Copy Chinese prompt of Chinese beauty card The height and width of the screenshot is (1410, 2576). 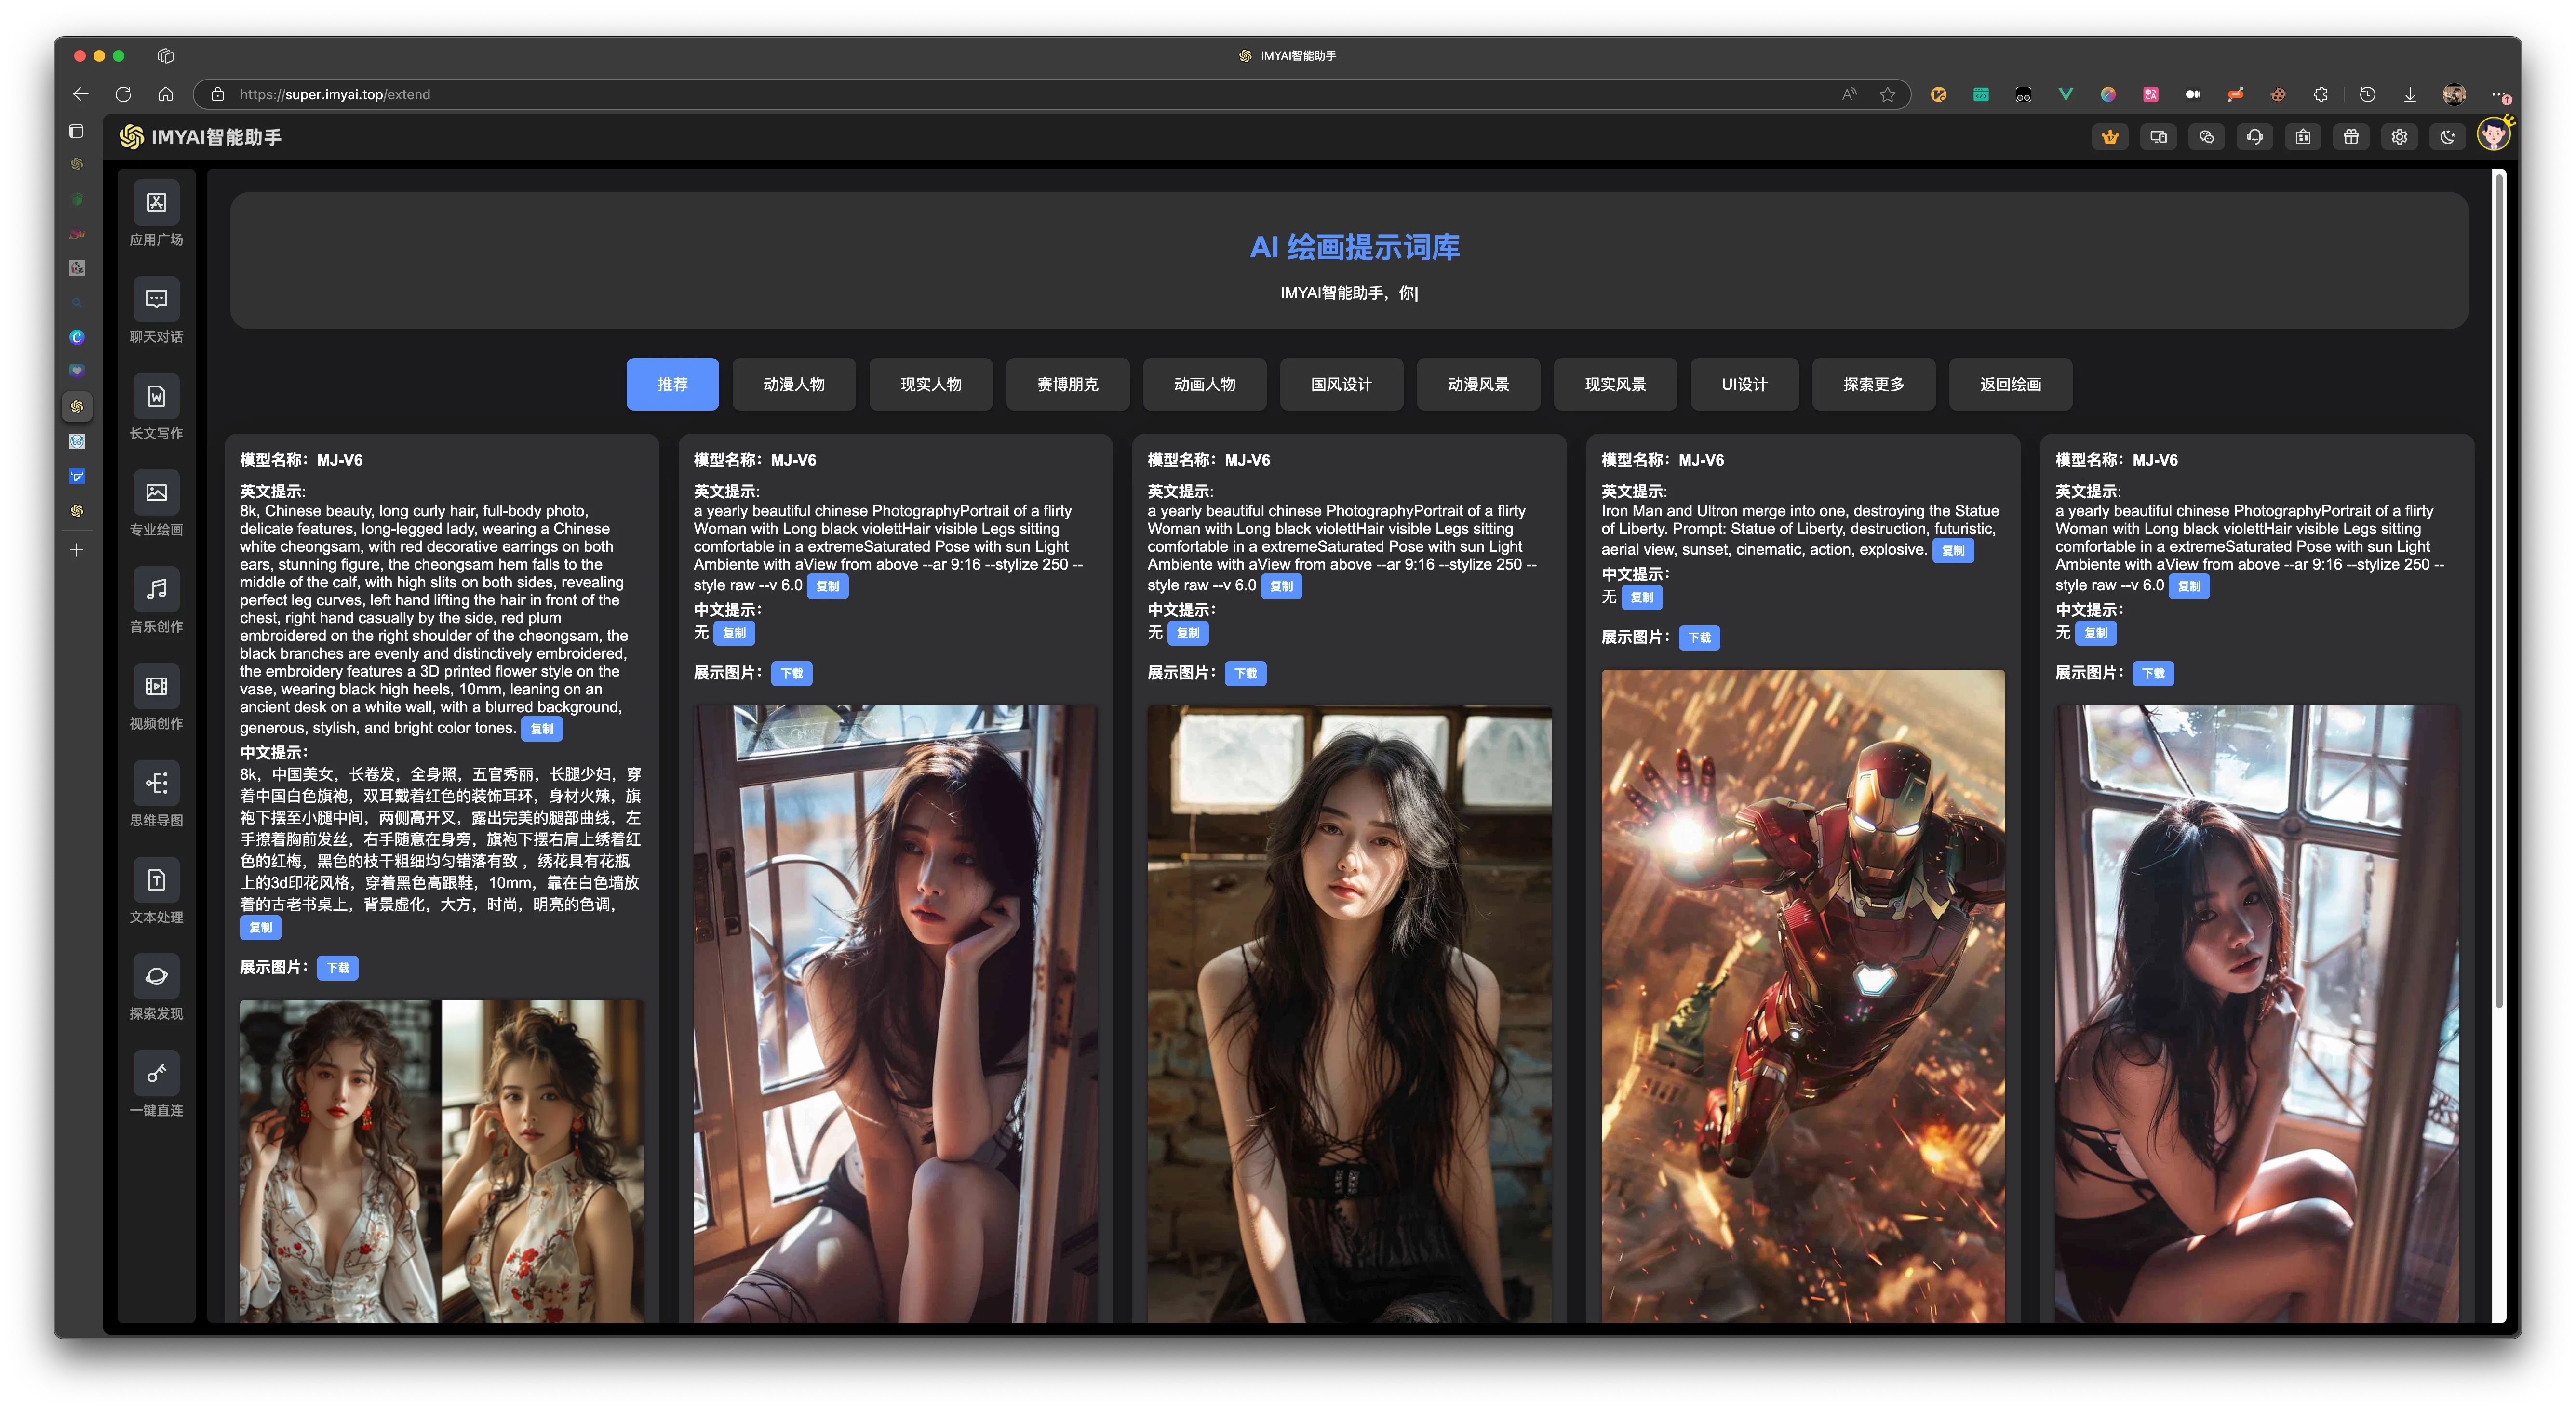click(x=261, y=928)
